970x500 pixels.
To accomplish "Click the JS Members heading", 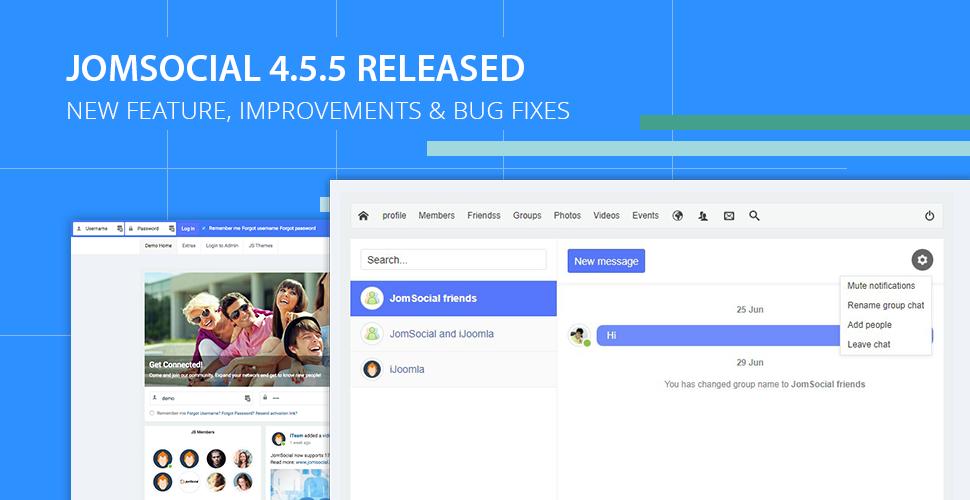I will (203, 432).
